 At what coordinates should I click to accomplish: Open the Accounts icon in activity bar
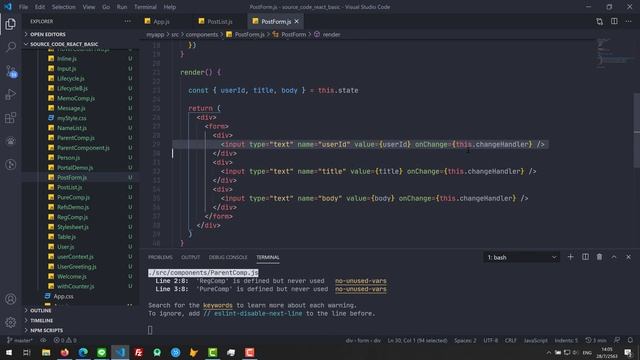[11, 299]
